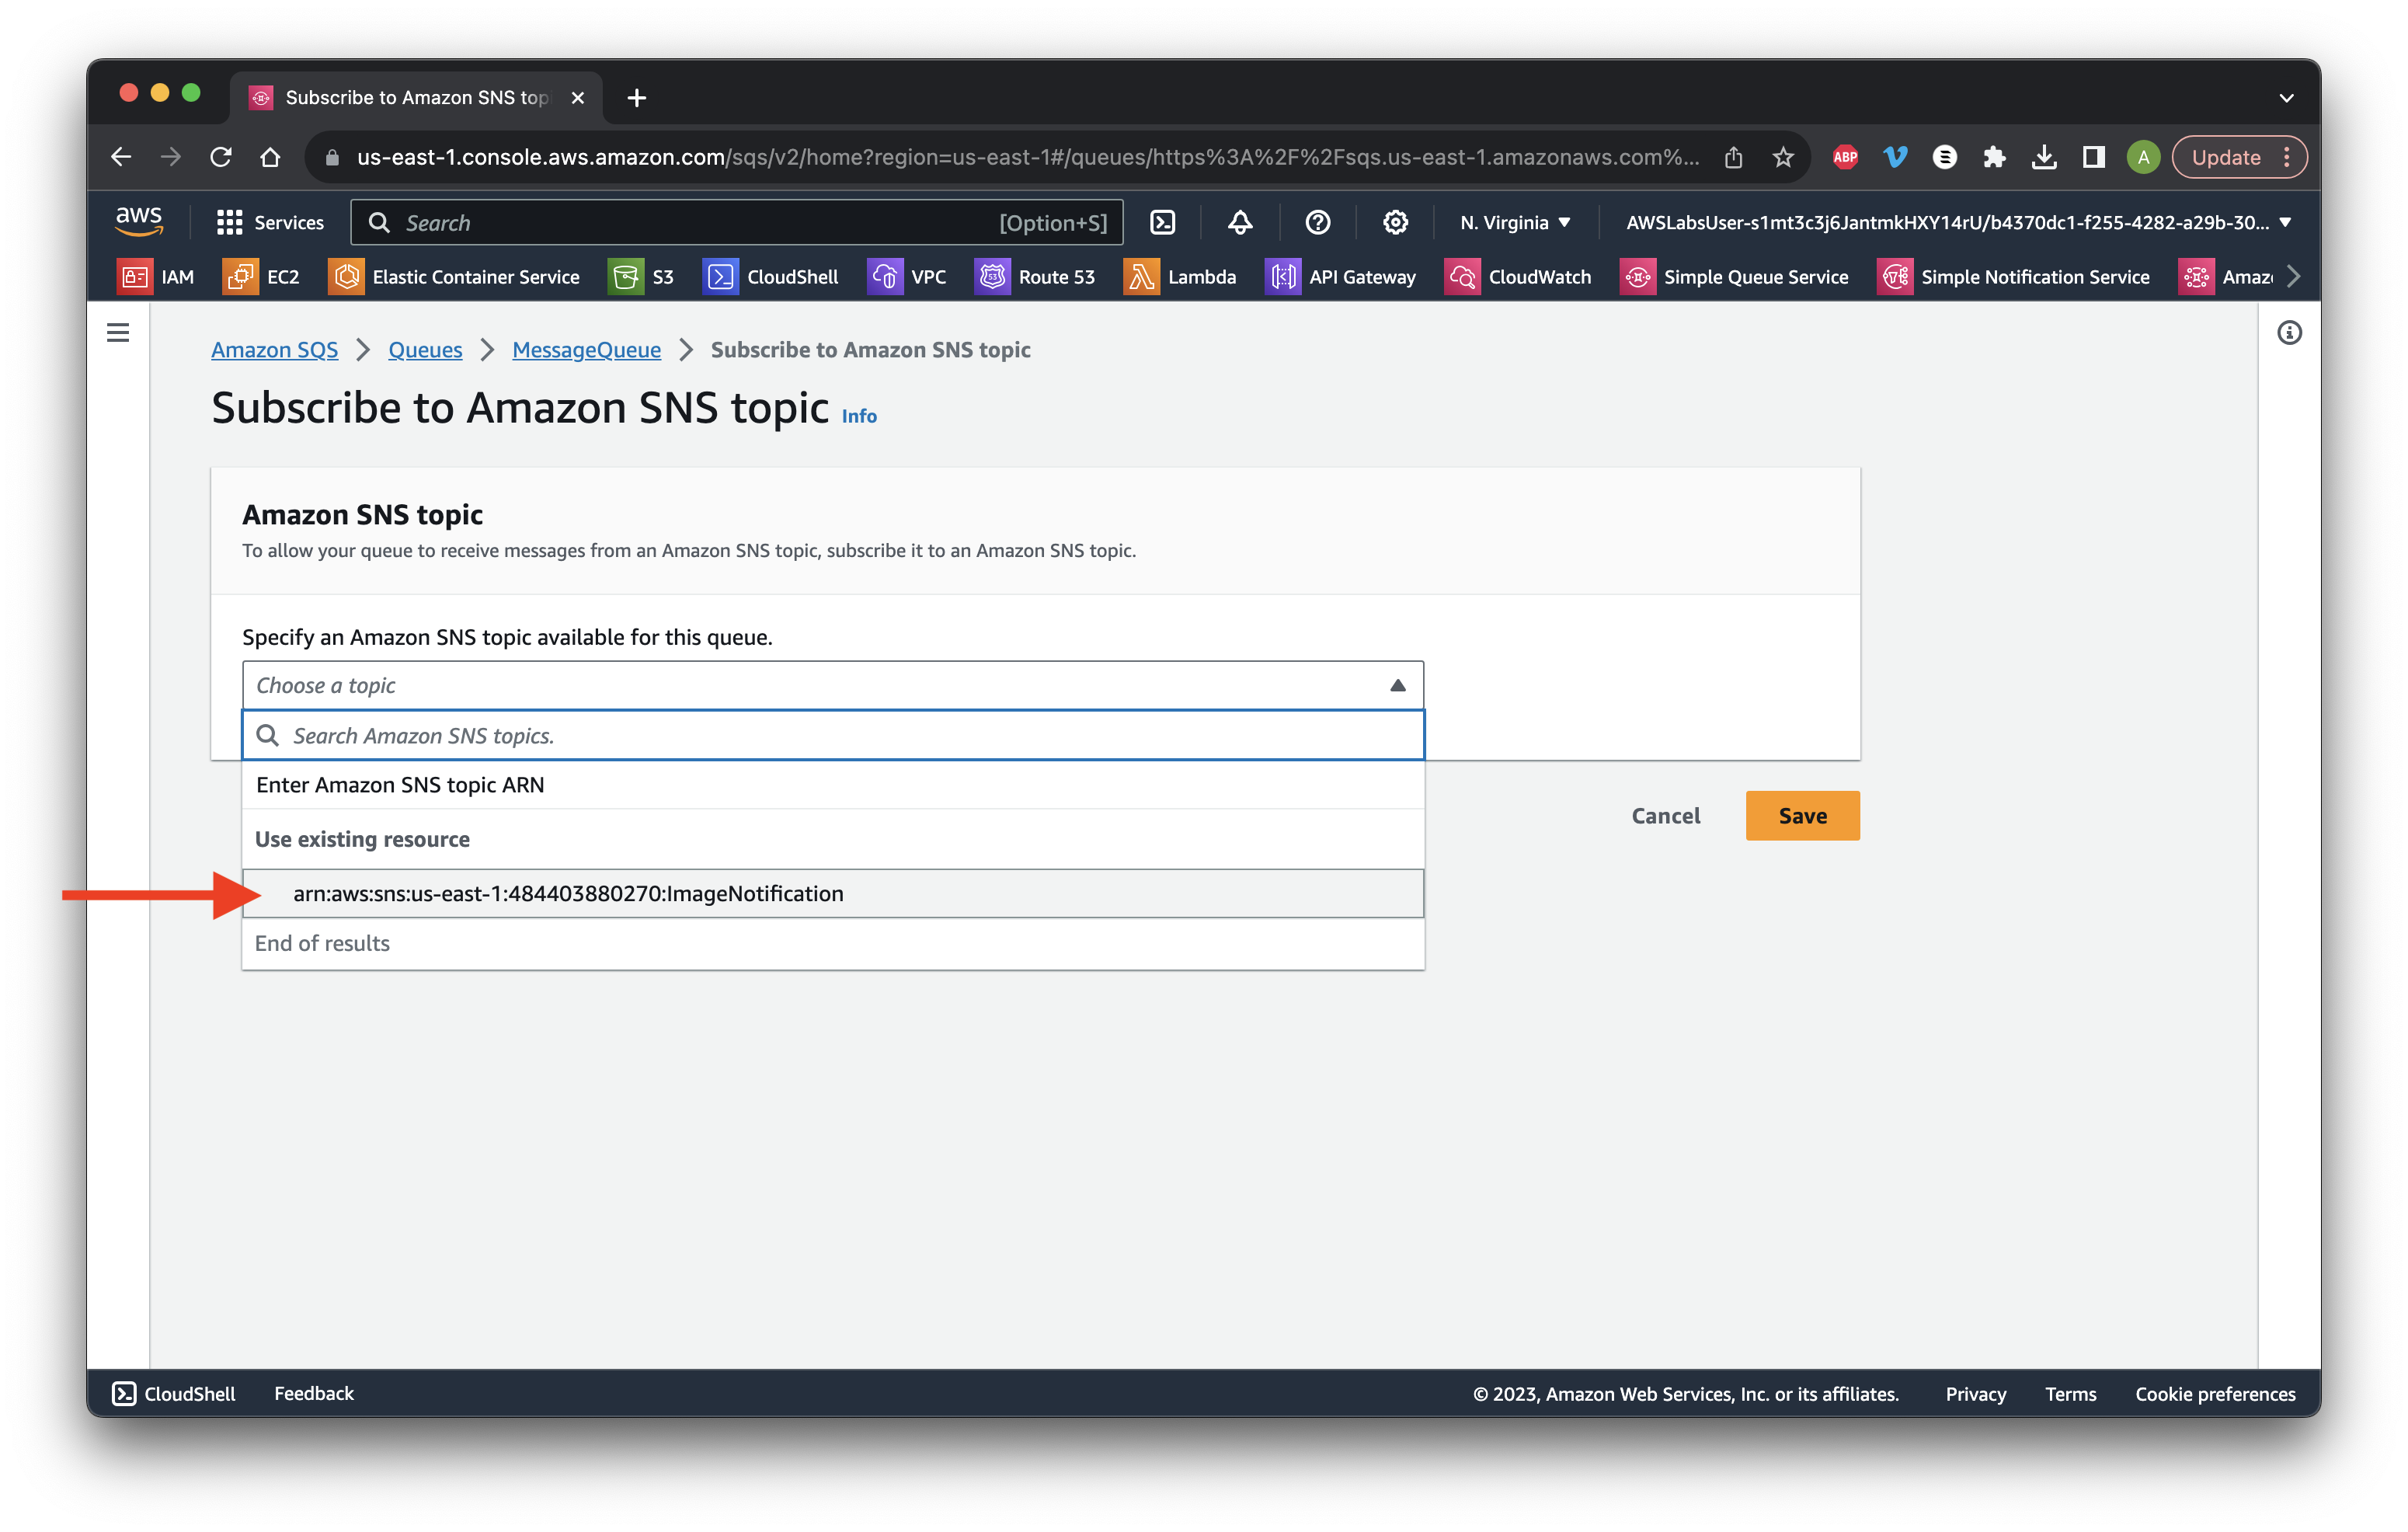Open IAM service shortcut
Viewport: 2408px width, 1532px height.
tap(156, 277)
